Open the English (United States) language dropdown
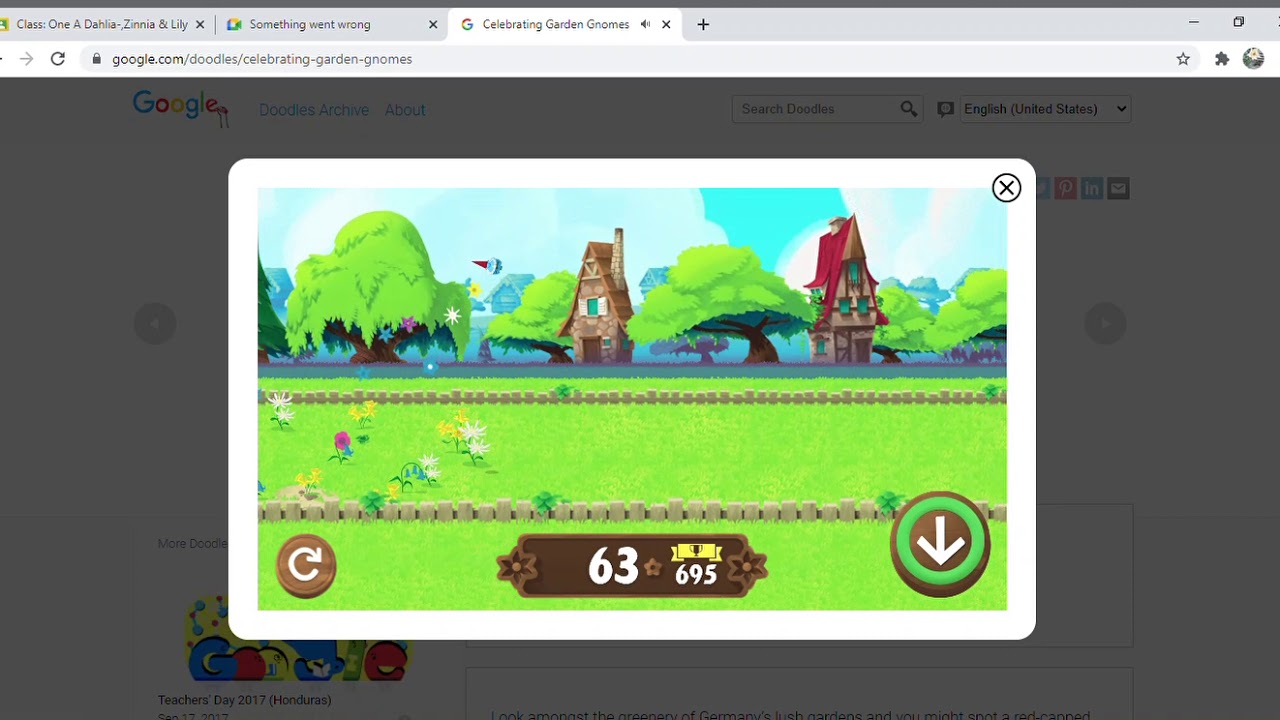 (x=1045, y=109)
